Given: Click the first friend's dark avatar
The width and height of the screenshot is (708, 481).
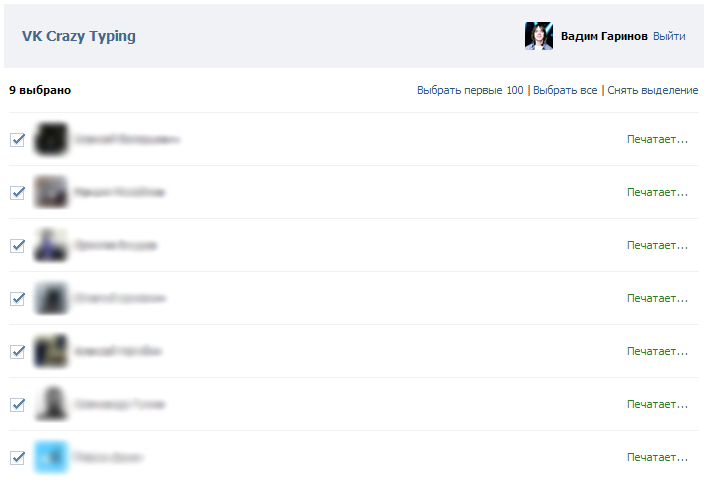Looking at the screenshot, I should tap(51, 139).
